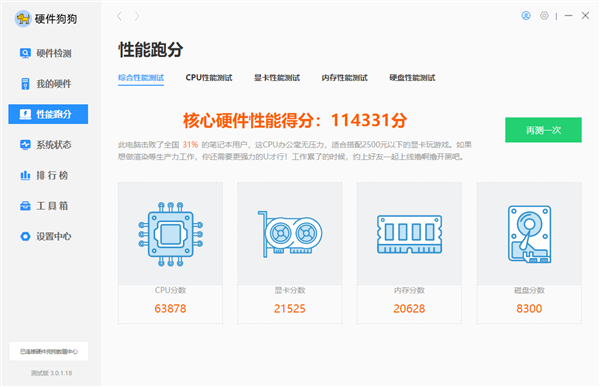Click the 磁盘分数 label
The height and width of the screenshot is (387, 600).
[529, 291]
